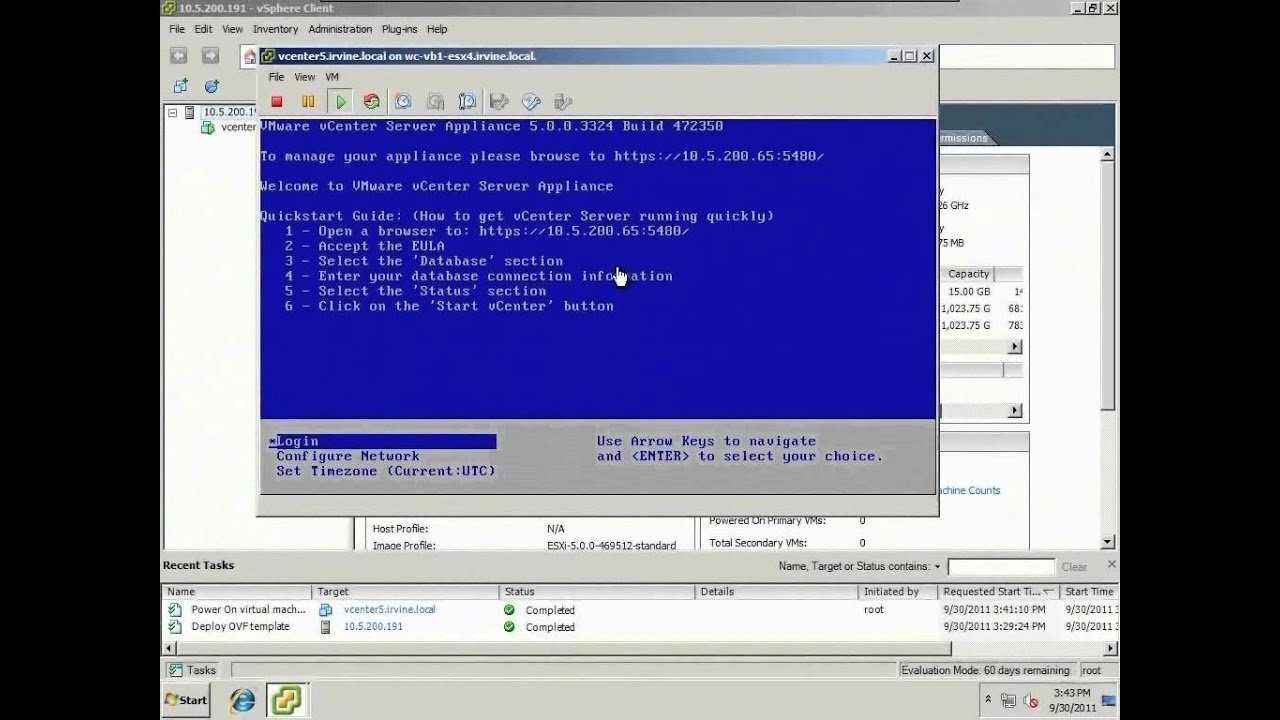Click the vSphere Client taskbar button
The width and height of the screenshot is (1280, 720).
(x=286, y=700)
